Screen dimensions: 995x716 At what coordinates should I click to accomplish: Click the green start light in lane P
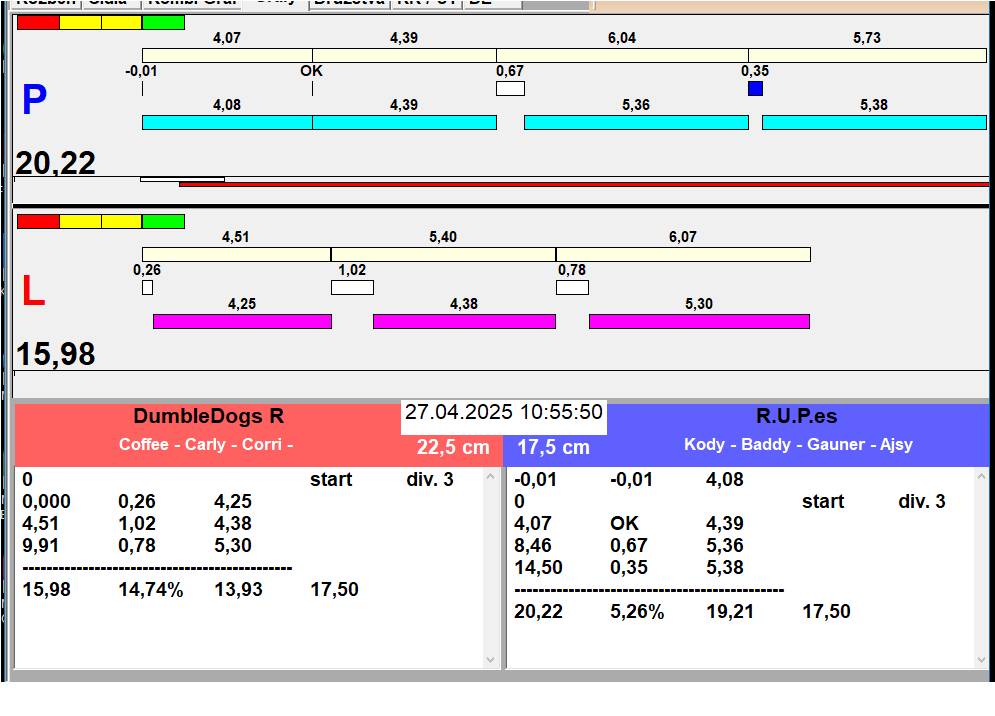163,22
